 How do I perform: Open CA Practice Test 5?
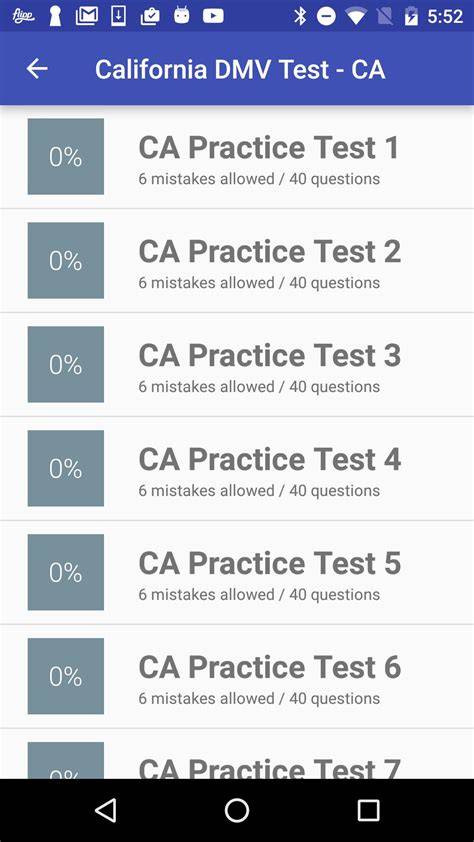[x=237, y=572]
